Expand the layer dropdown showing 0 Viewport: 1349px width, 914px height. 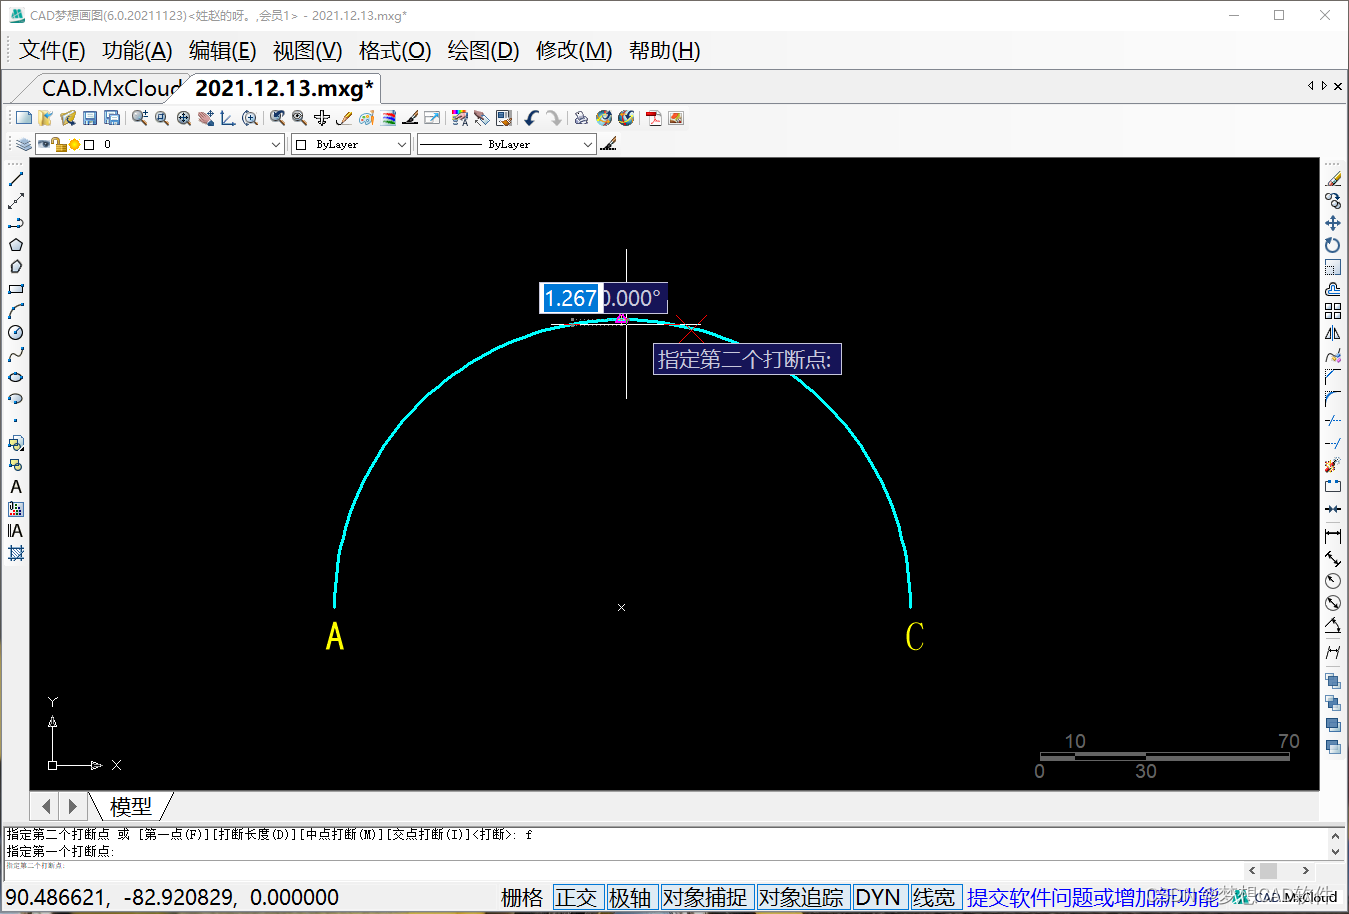tap(276, 145)
